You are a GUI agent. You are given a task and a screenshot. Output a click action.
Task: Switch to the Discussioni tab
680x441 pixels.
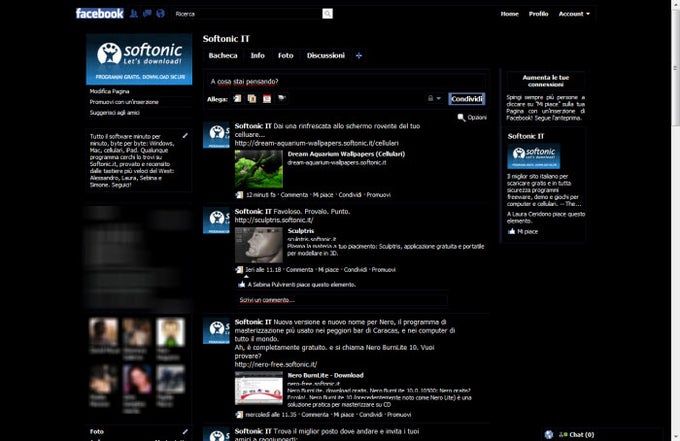326,56
